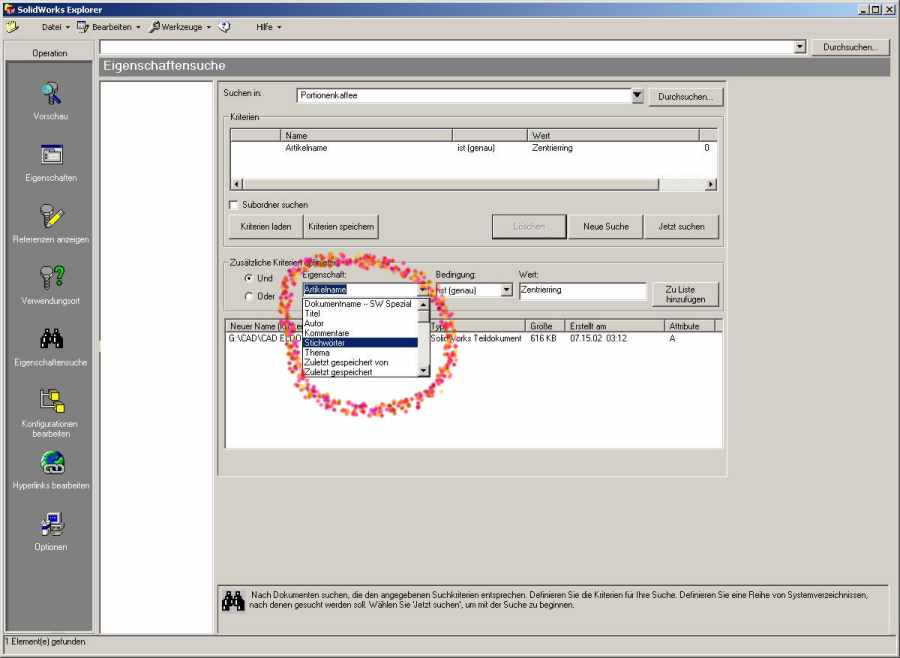This screenshot has height=658, width=900.
Task: Open the Vorschau preview icon
Action: pos(51,93)
